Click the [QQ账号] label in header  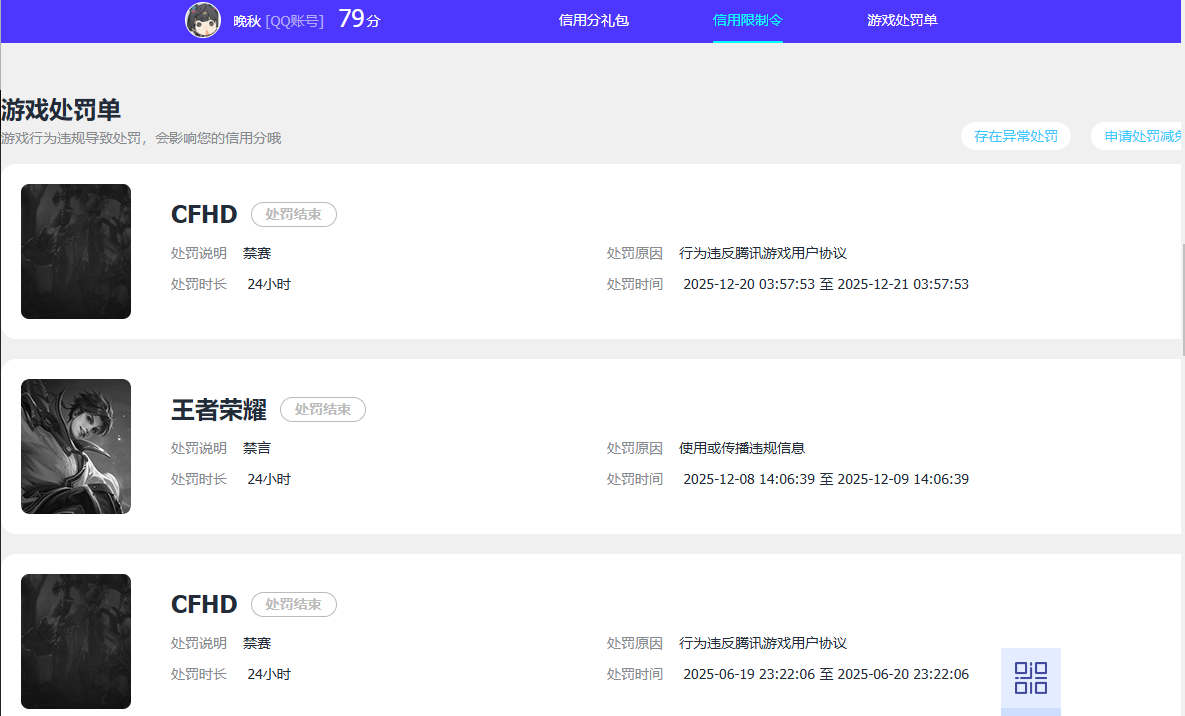tap(294, 21)
